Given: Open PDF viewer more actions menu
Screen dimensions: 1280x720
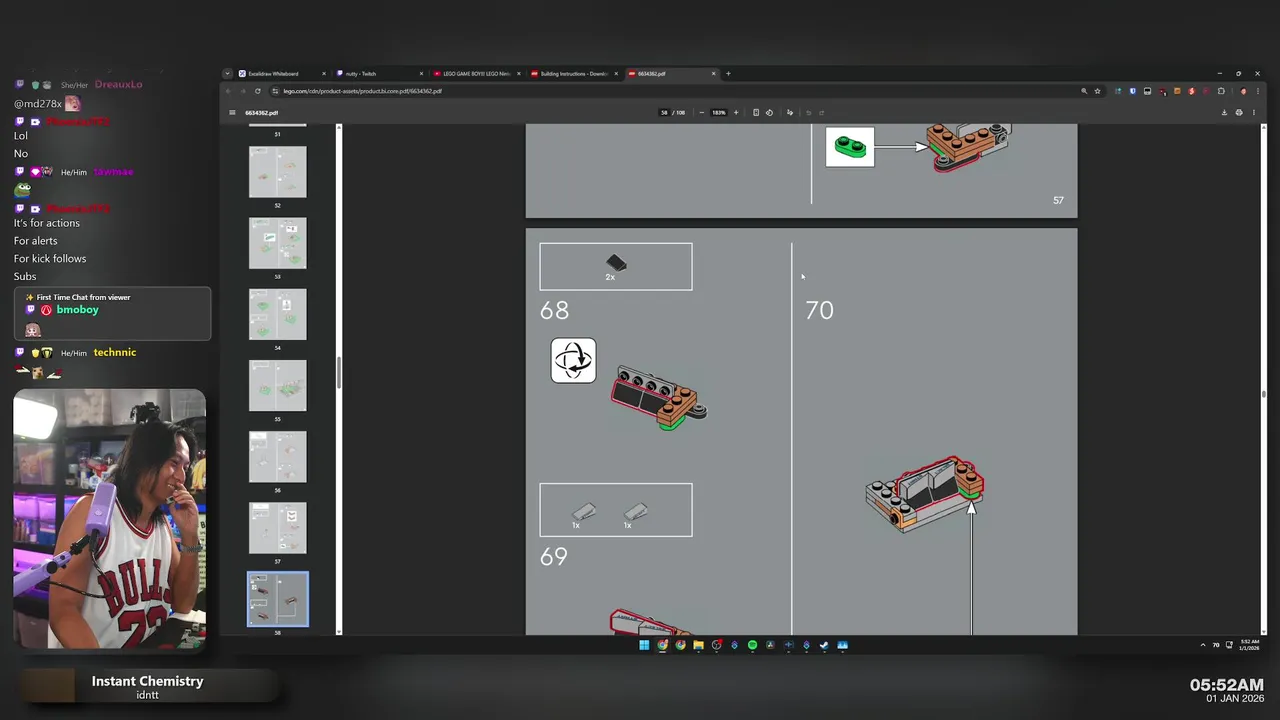Looking at the screenshot, I should 1254,113.
